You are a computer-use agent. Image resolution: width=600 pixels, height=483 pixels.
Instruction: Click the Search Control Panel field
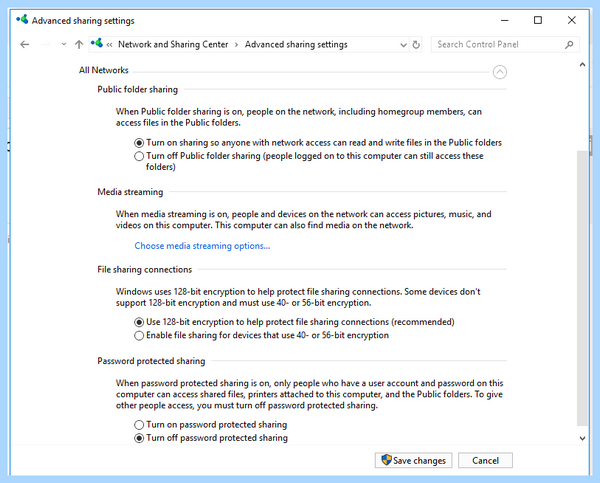click(x=505, y=45)
